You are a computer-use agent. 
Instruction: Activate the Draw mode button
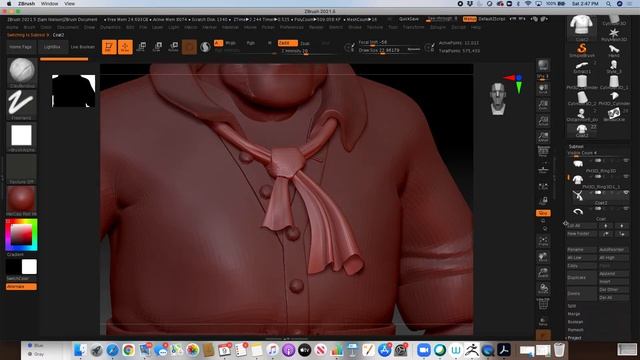[x=125, y=47]
